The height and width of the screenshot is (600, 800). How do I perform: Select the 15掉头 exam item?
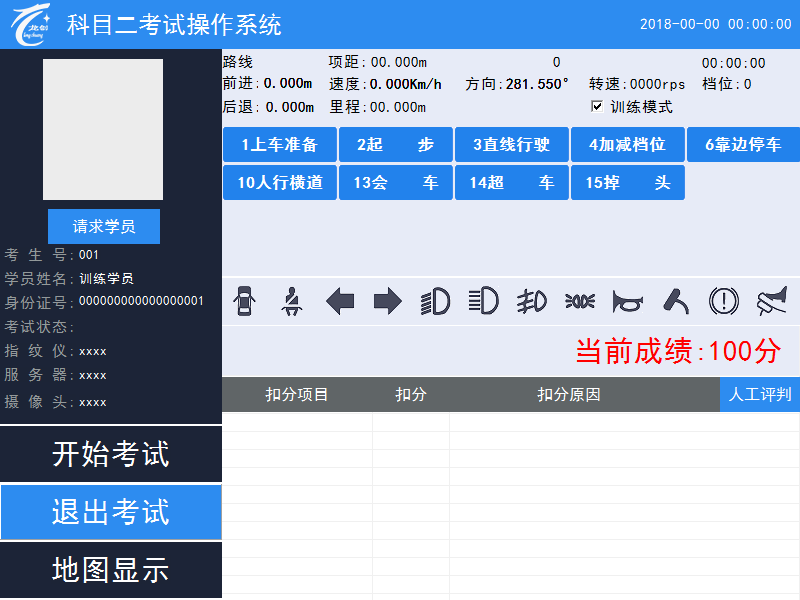[x=628, y=182]
